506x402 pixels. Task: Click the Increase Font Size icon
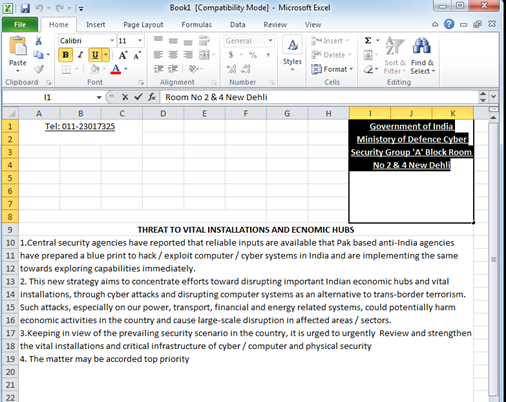[x=123, y=55]
